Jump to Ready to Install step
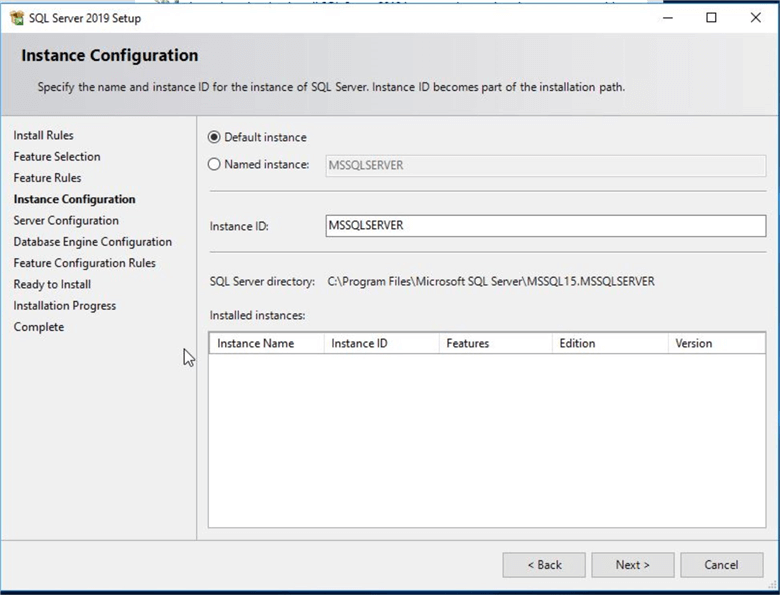The width and height of the screenshot is (780, 595). point(52,285)
